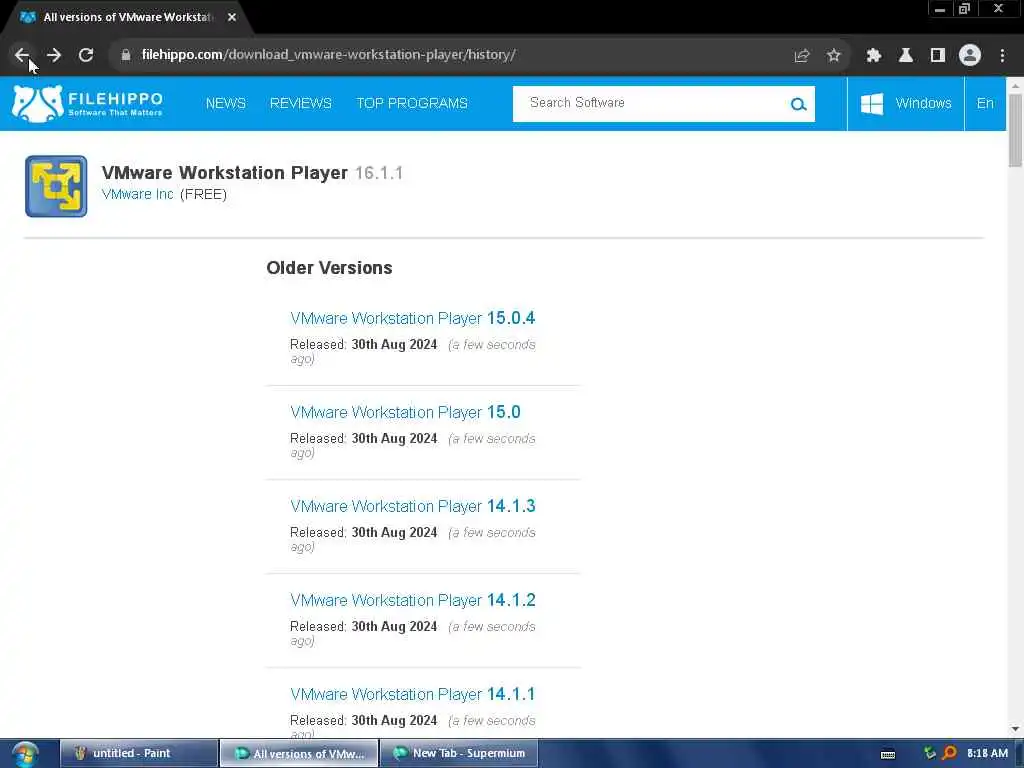Image resolution: width=1024 pixels, height=768 pixels.
Task: Click the VMware Workstation Player 16.1.1 heading
Action: pyautogui.click(x=252, y=172)
